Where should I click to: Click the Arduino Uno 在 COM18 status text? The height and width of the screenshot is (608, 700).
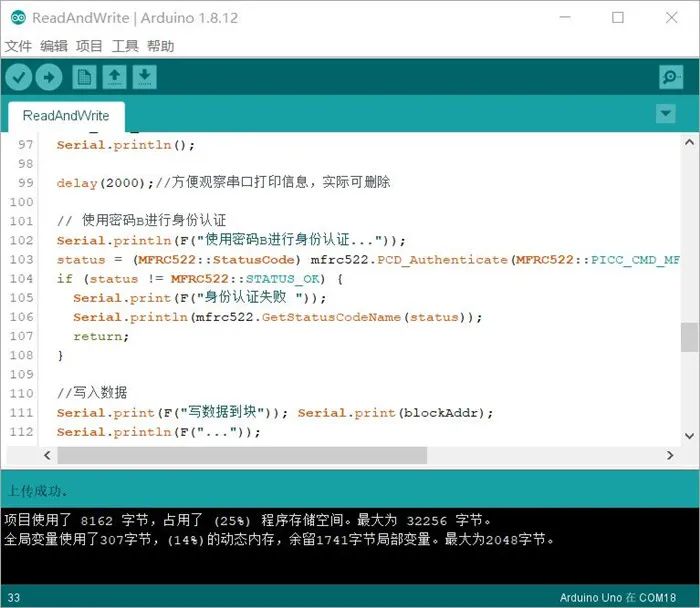[618, 598]
